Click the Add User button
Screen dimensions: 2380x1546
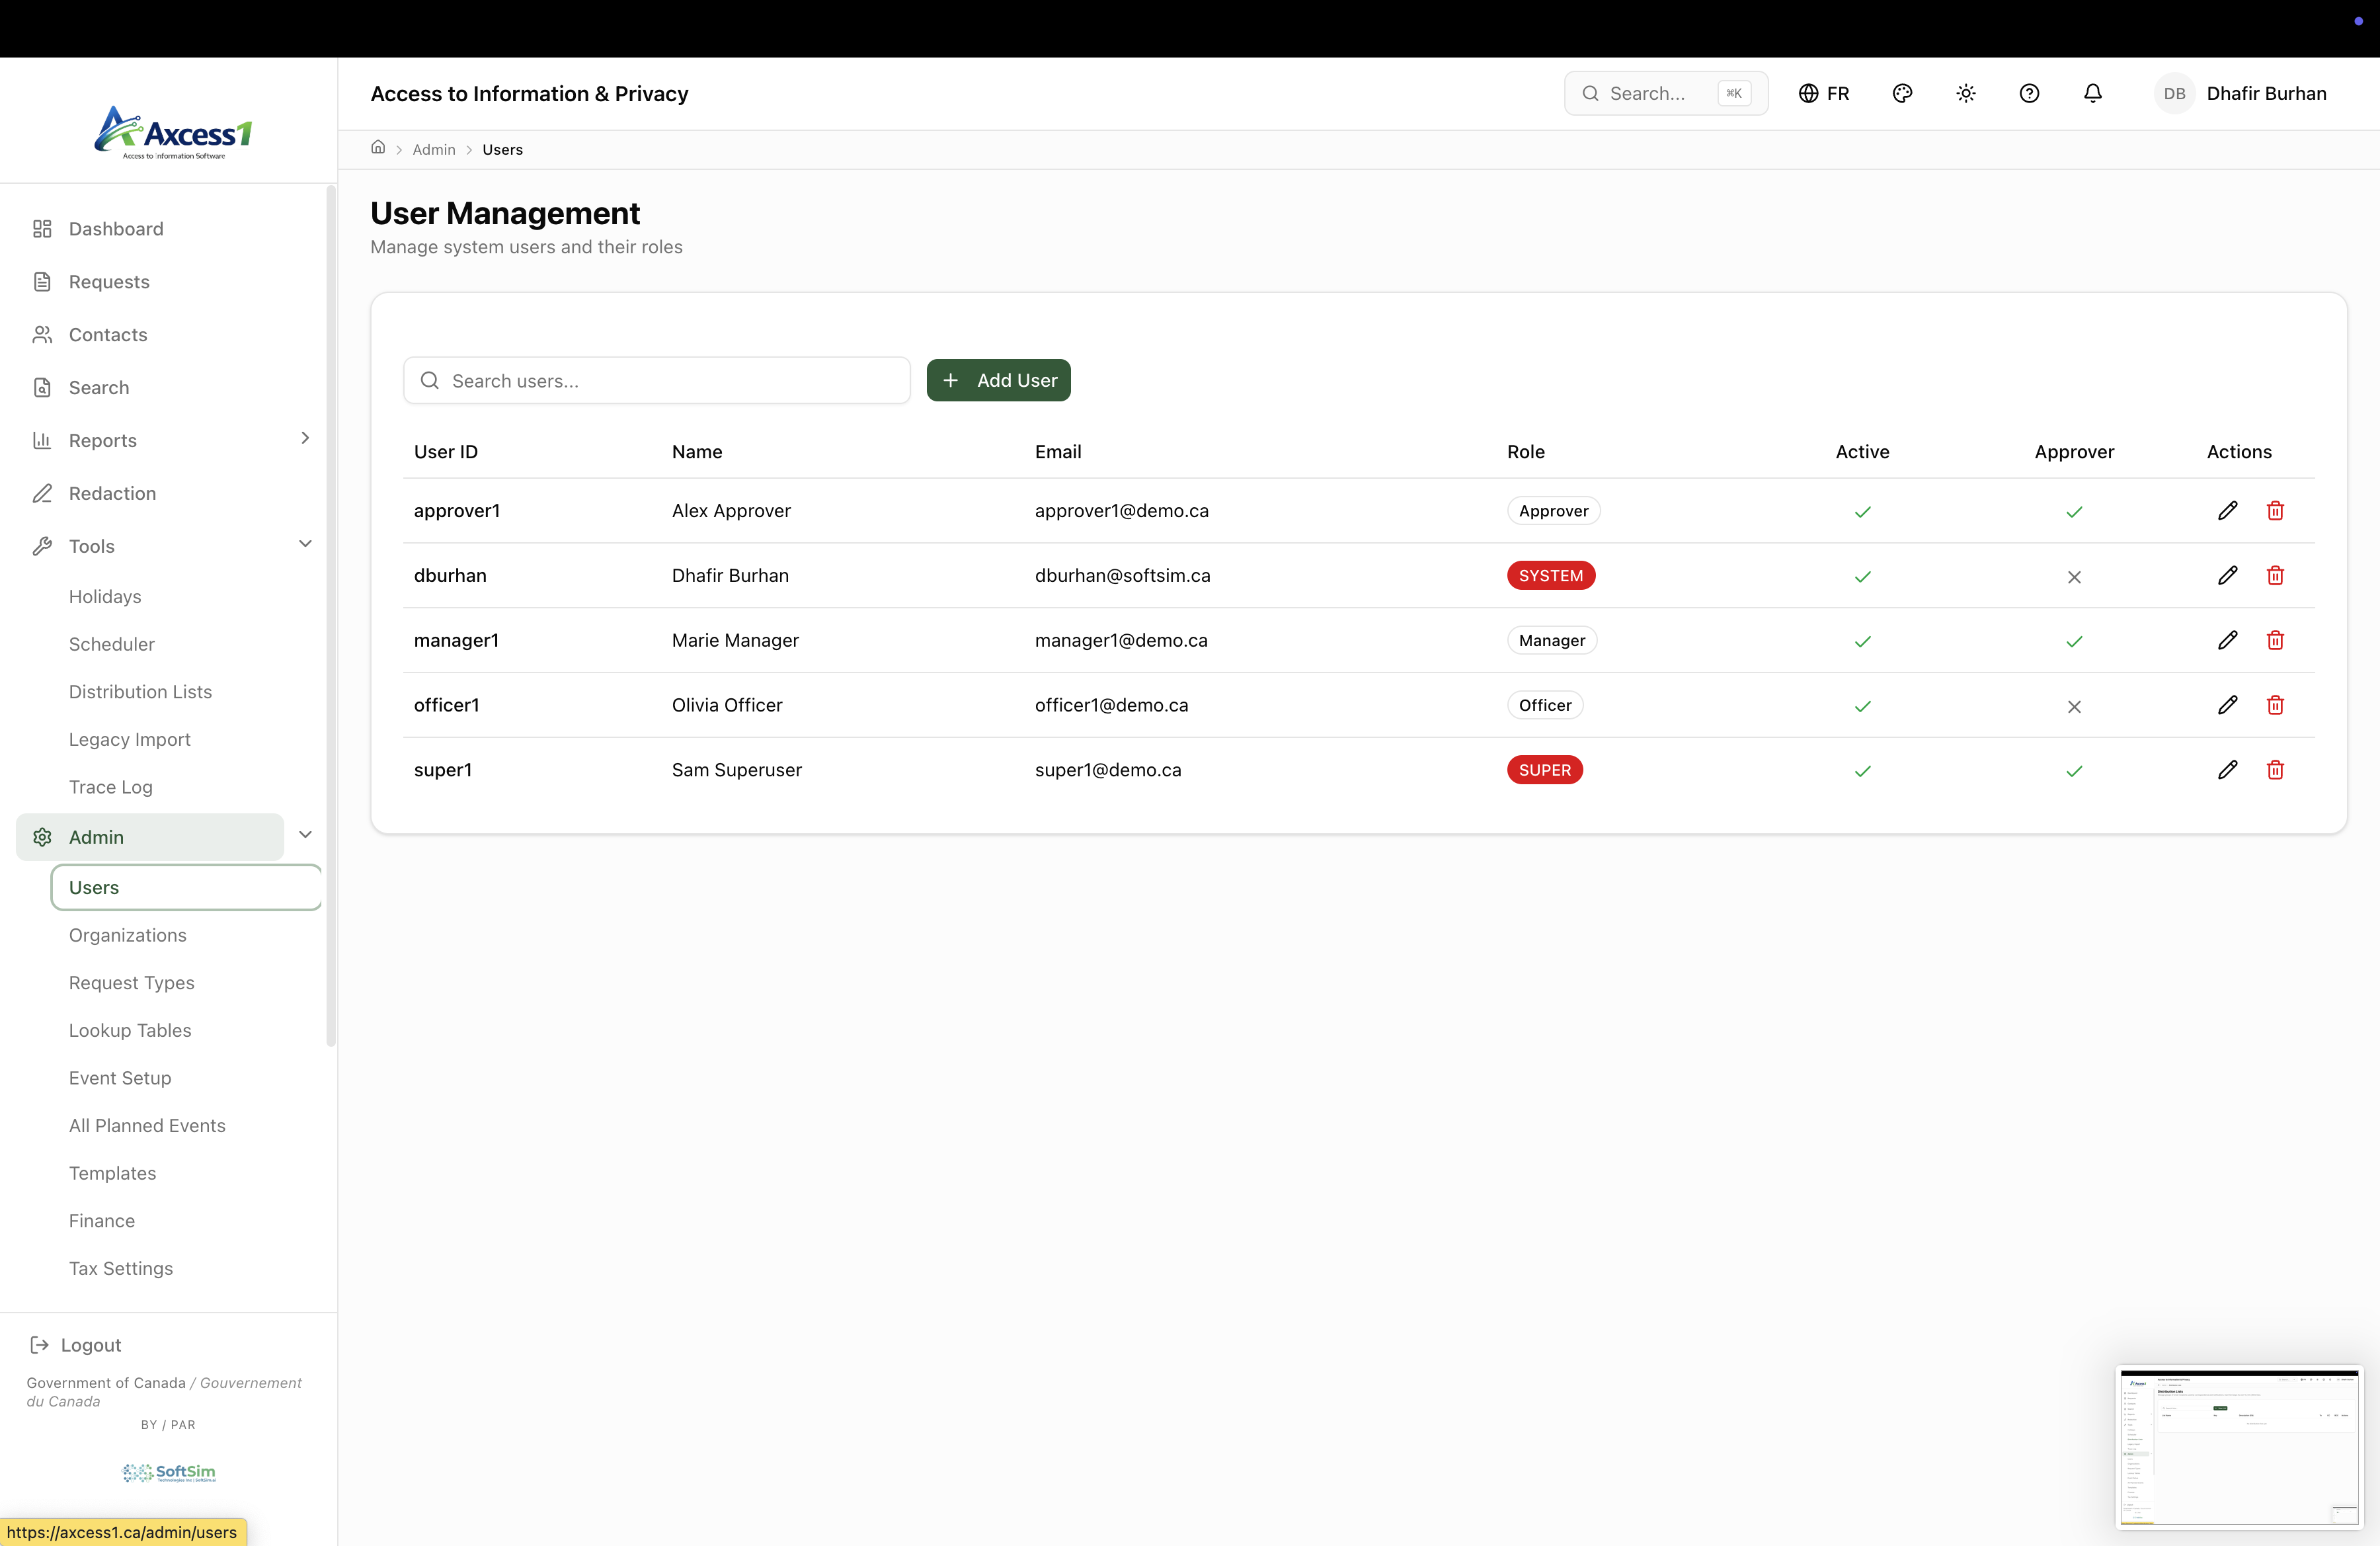pyautogui.click(x=998, y=380)
